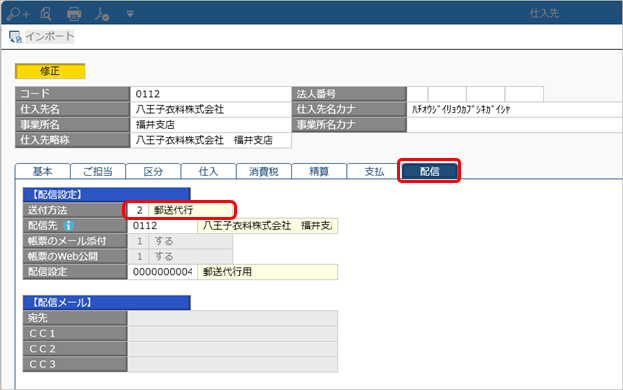623x390 pixels.
Task: Click the import icon
Action: (x=15, y=37)
